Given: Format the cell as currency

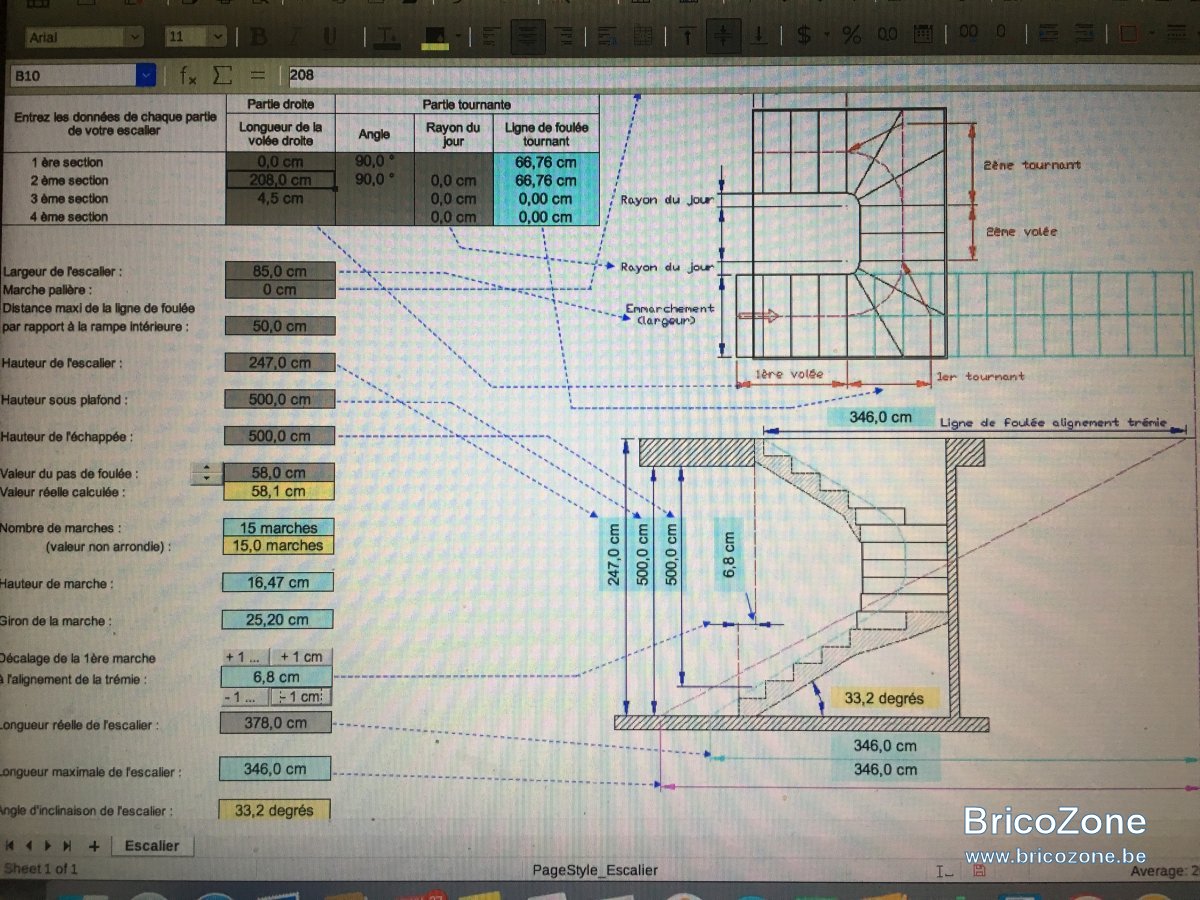Looking at the screenshot, I should 803,35.
